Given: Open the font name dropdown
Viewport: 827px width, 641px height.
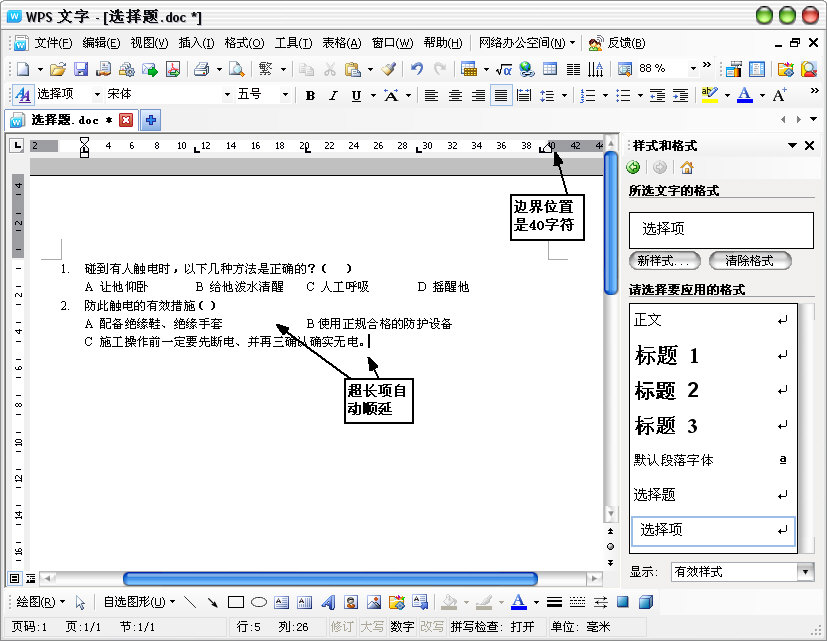Looking at the screenshot, I should [x=228, y=95].
